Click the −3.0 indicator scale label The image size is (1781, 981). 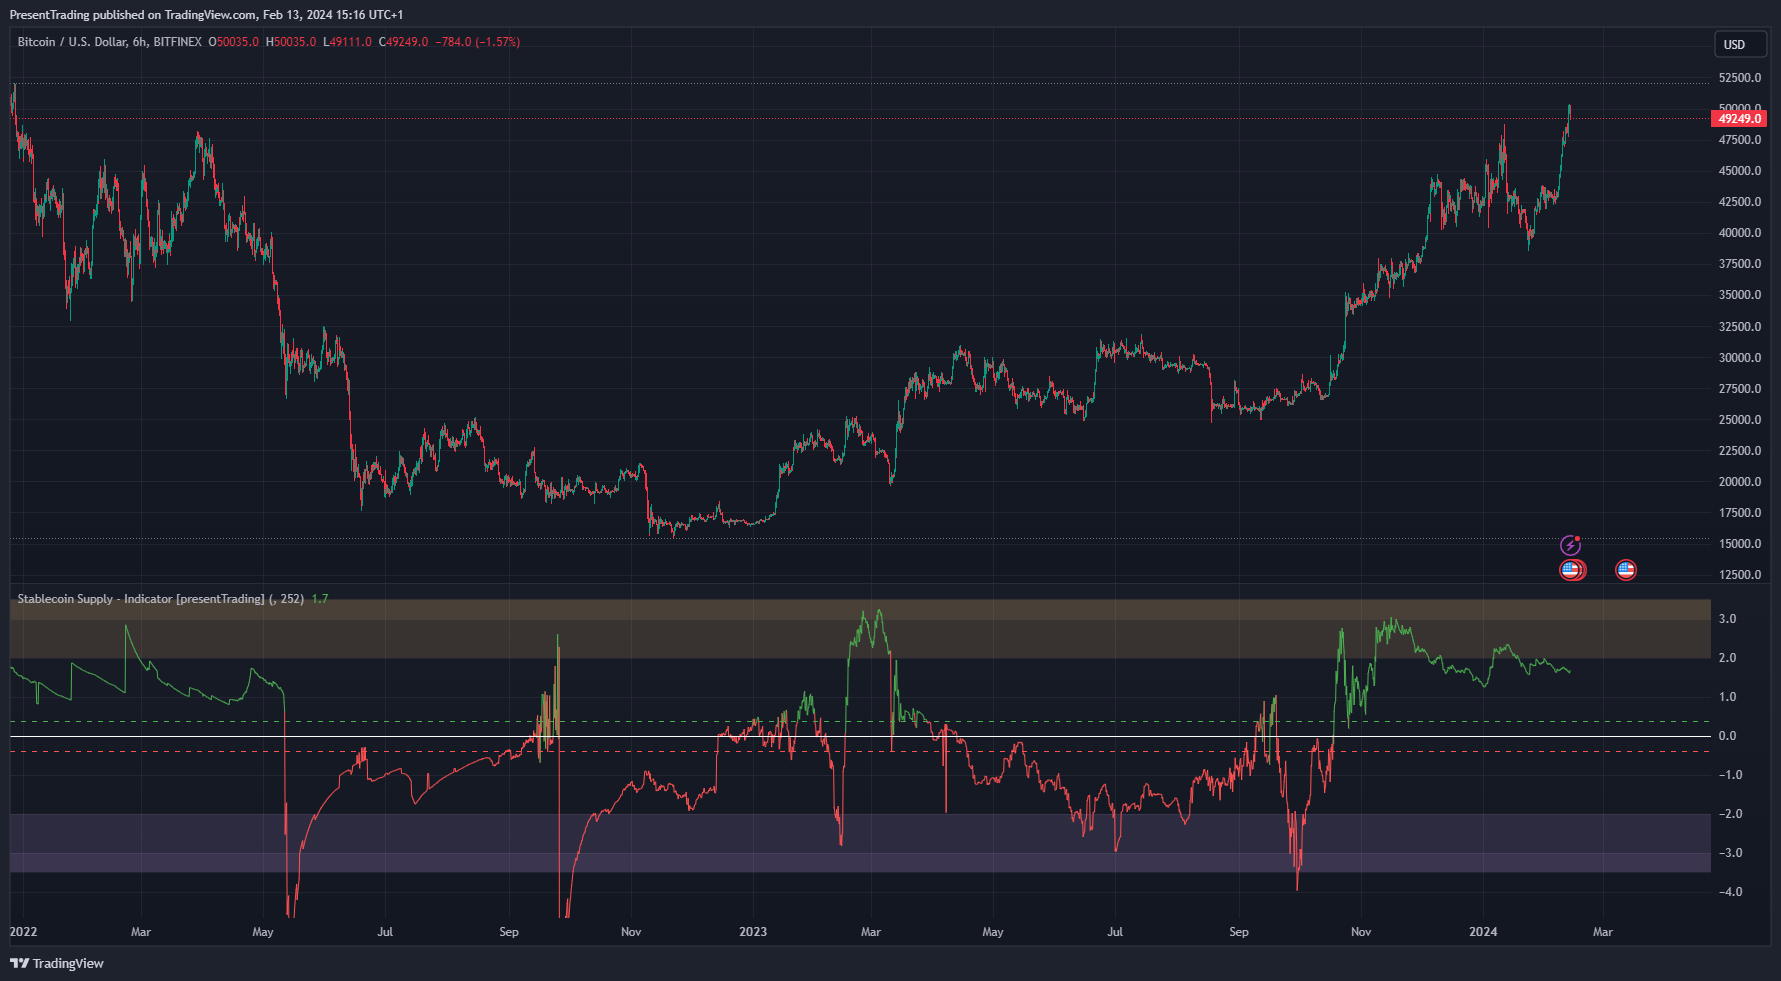(x=1730, y=853)
